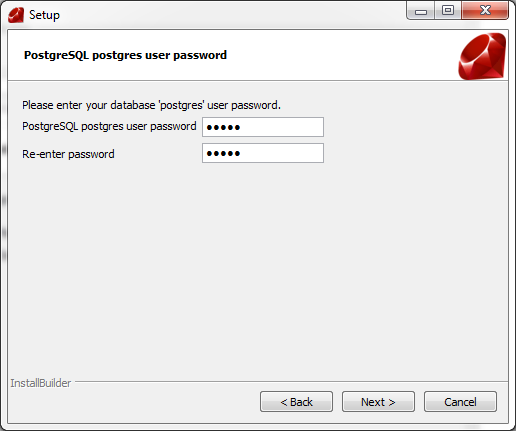Minimize the Setup window

(x=421, y=11)
